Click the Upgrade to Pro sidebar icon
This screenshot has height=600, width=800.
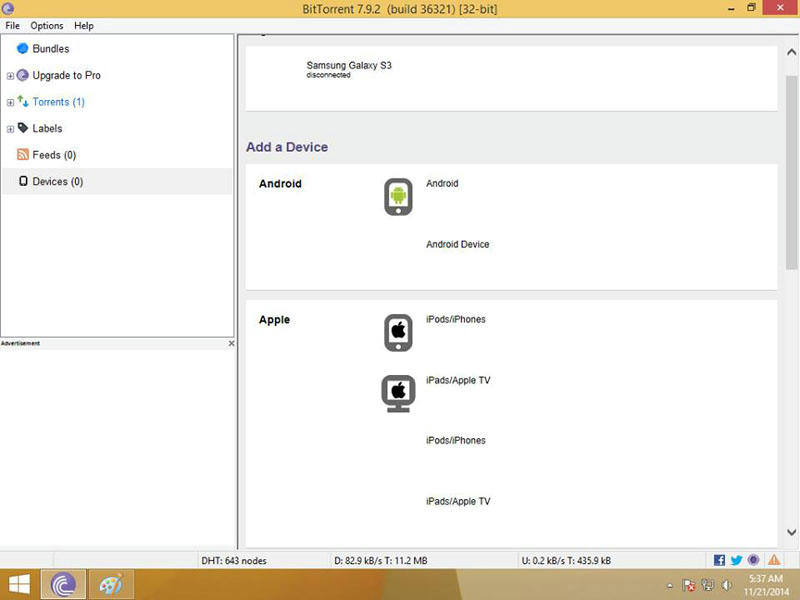coord(22,75)
